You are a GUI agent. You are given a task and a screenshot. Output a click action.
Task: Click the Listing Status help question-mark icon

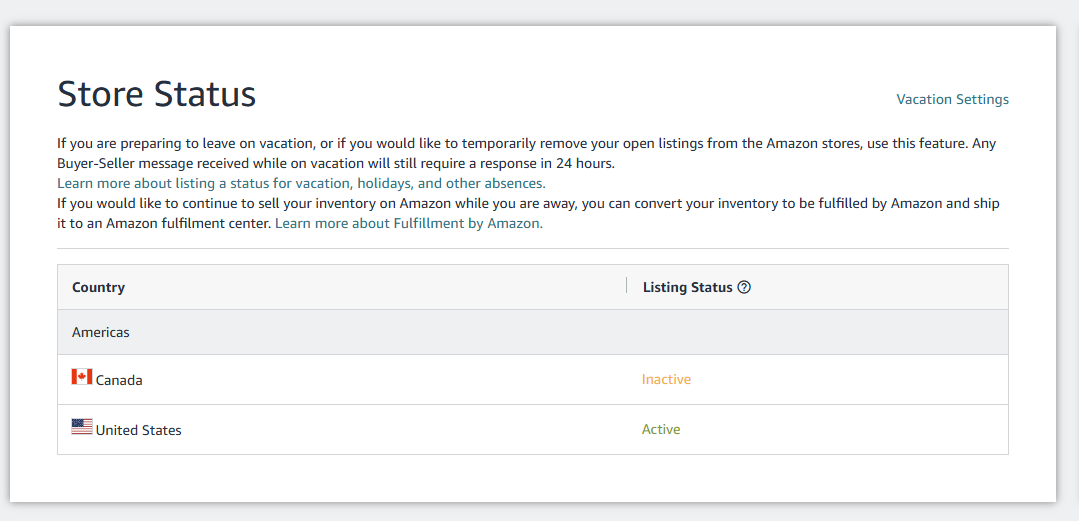pos(743,288)
